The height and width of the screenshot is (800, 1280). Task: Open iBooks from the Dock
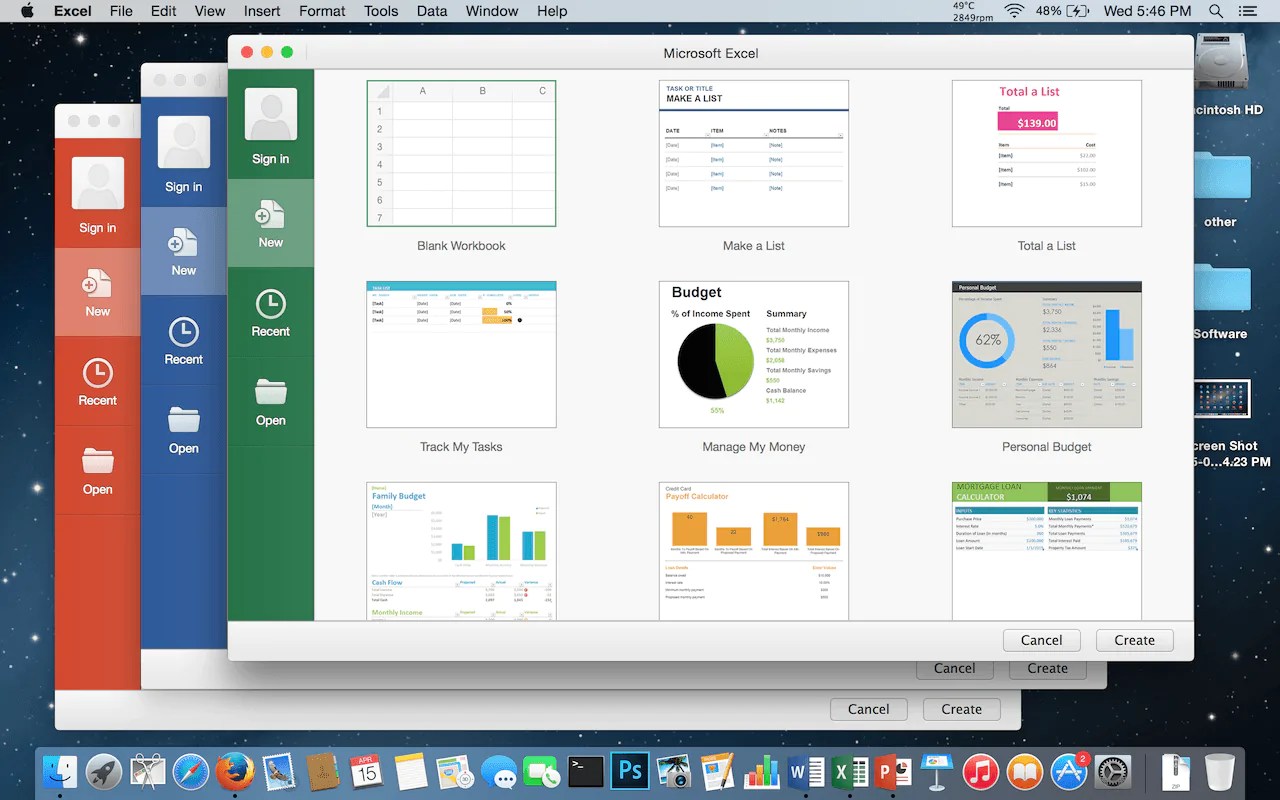click(x=1025, y=772)
